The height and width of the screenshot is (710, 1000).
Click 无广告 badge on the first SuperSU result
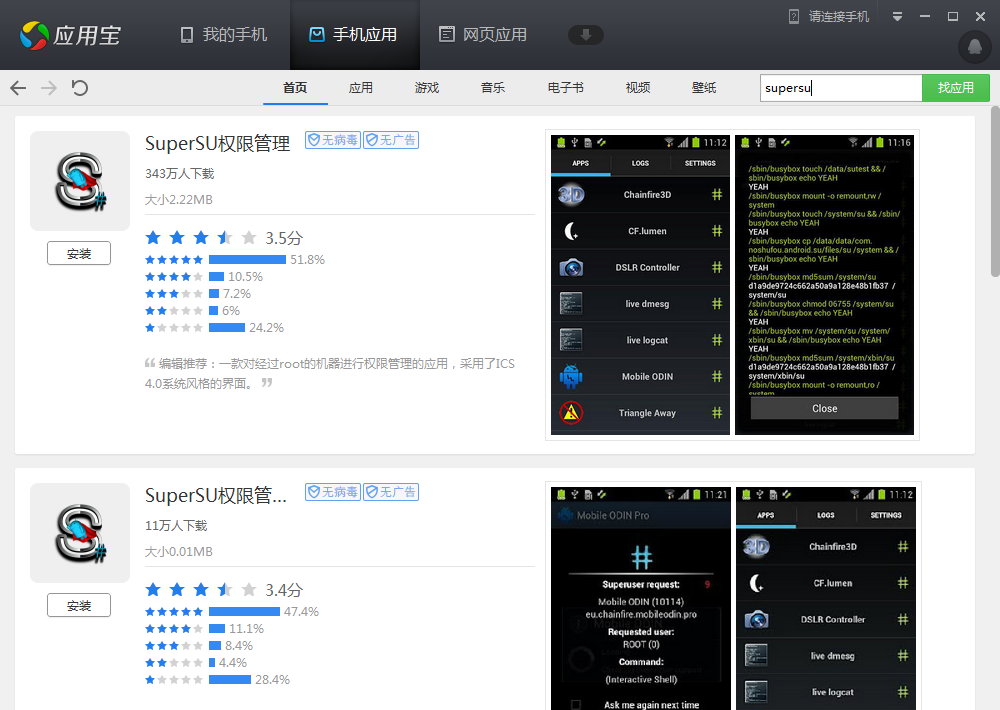(391, 140)
